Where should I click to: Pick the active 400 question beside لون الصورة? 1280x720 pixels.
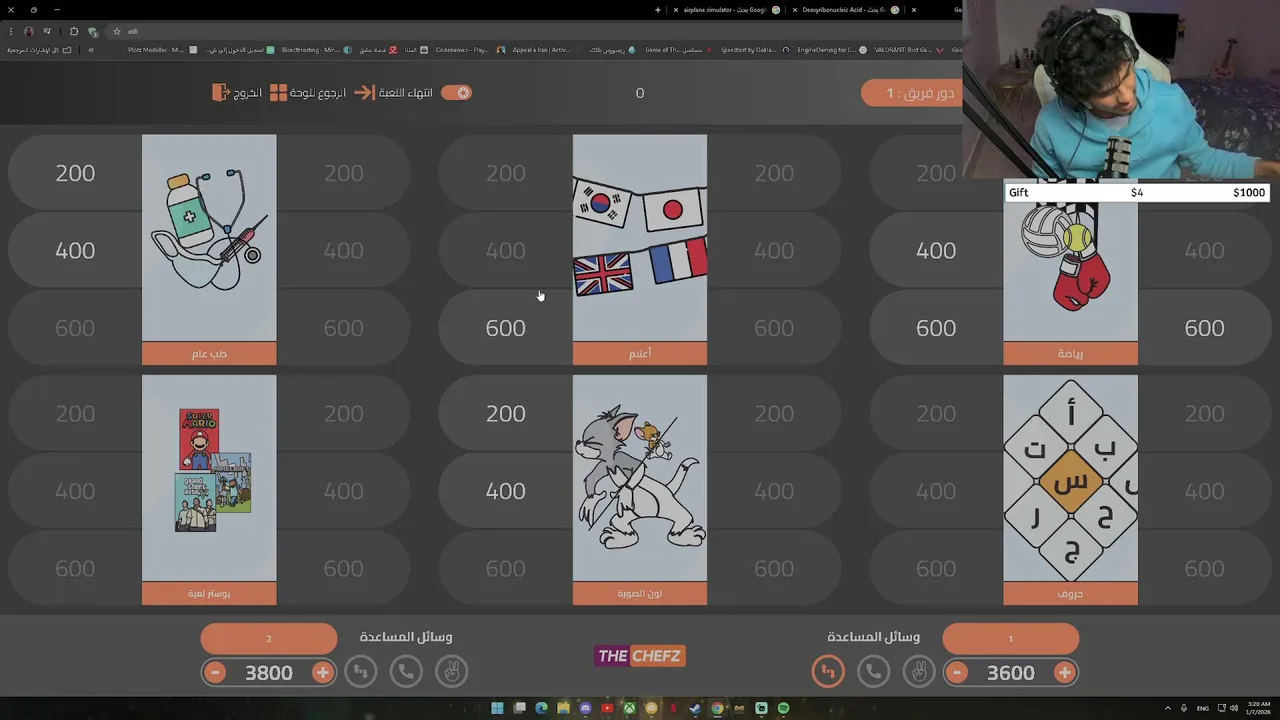point(505,491)
